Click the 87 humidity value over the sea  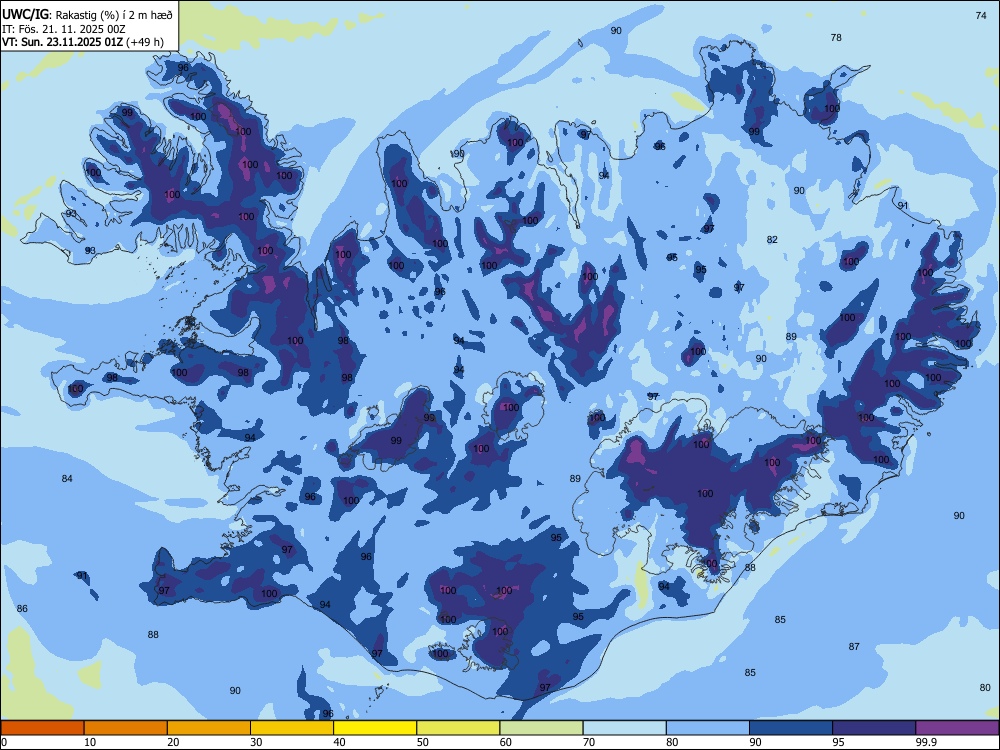854,647
